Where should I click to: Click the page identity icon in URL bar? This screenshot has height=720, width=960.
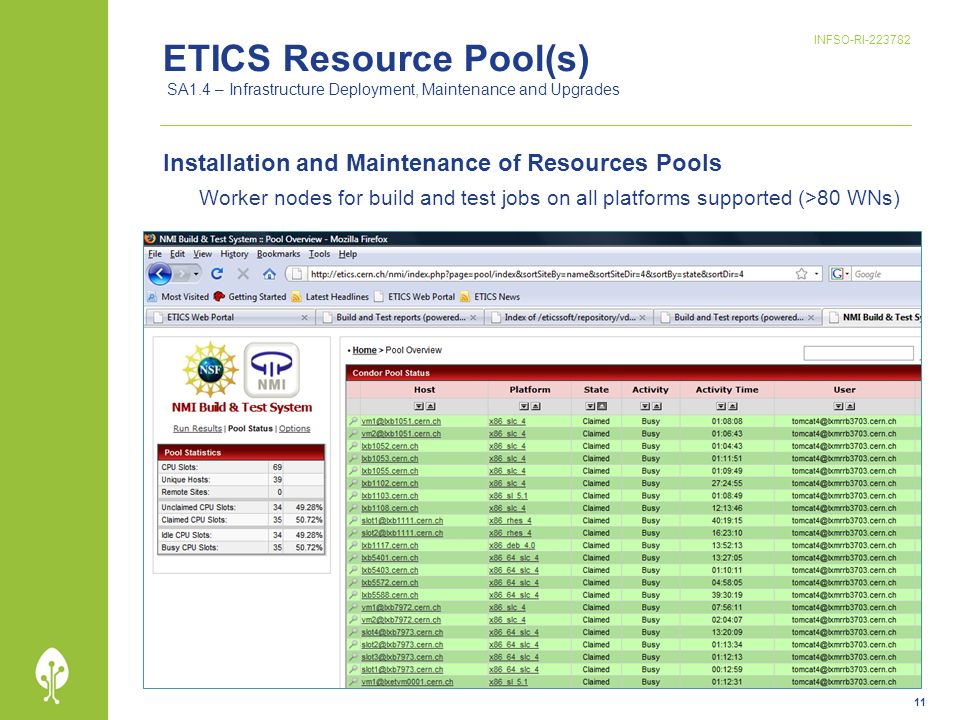click(297, 274)
